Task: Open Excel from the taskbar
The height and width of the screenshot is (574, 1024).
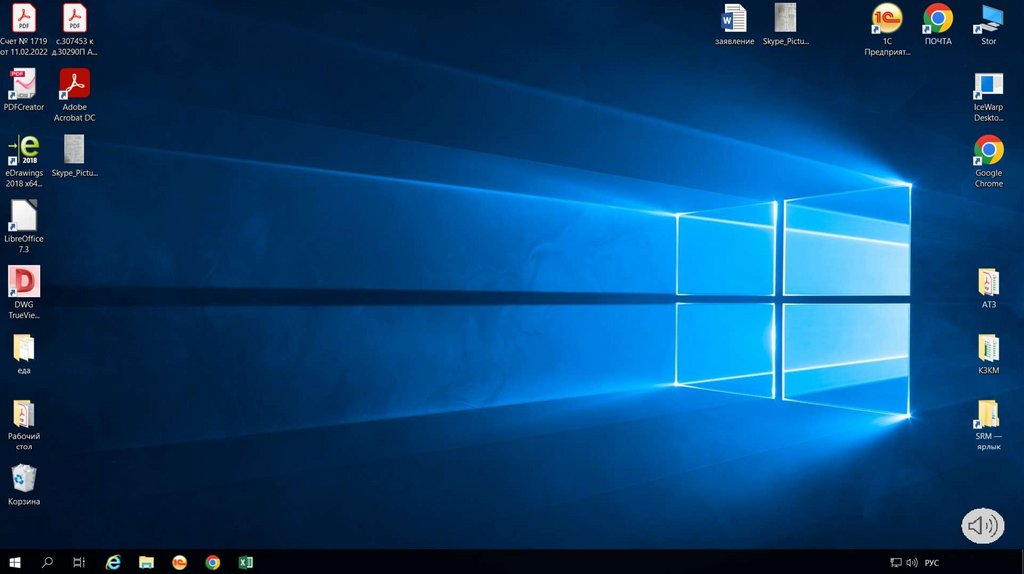Action: click(x=245, y=562)
